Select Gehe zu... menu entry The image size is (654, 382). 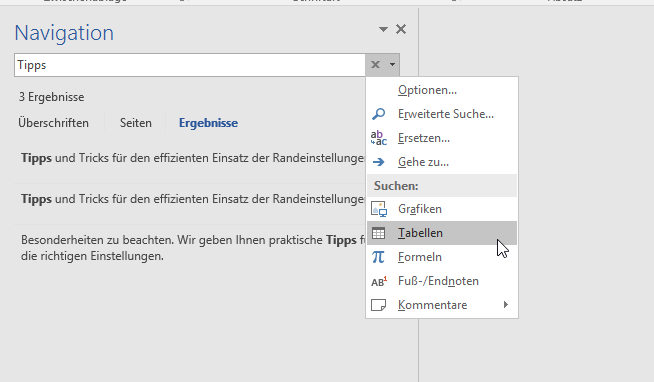pos(442,162)
